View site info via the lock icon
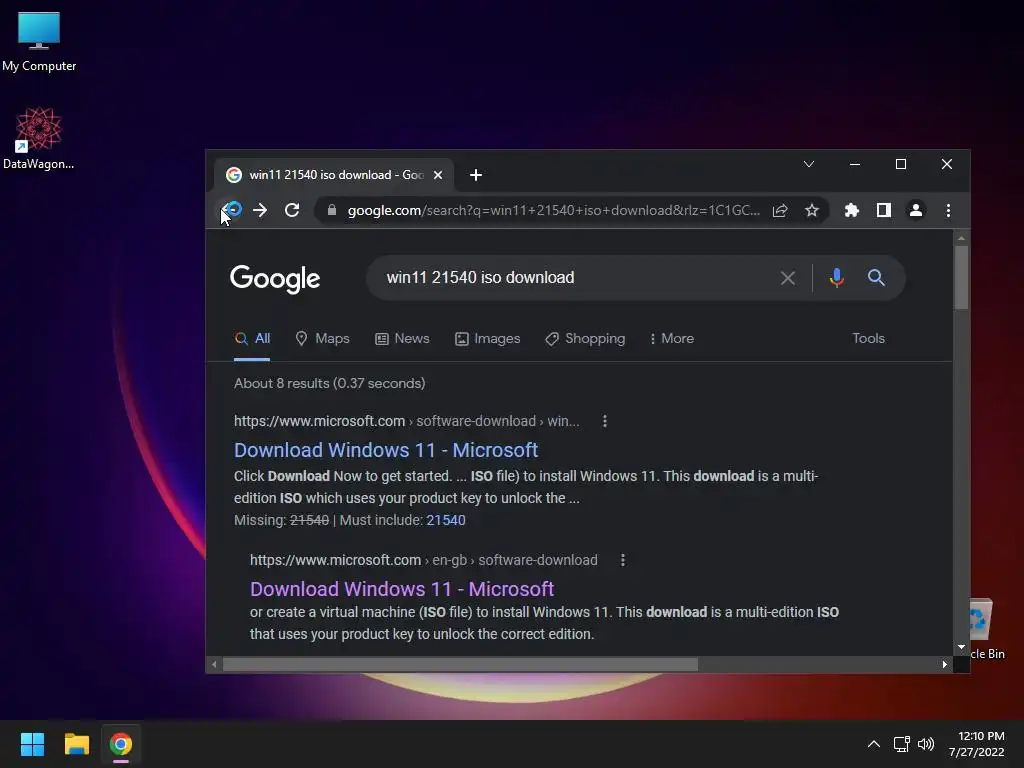This screenshot has width=1024, height=768. click(332, 210)
